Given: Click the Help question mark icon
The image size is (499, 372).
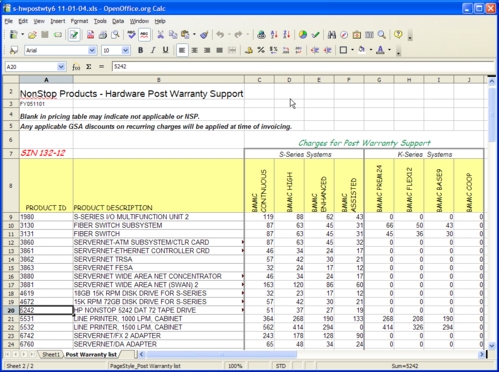Looking at the screenshot, I should [x=398, y=35].
